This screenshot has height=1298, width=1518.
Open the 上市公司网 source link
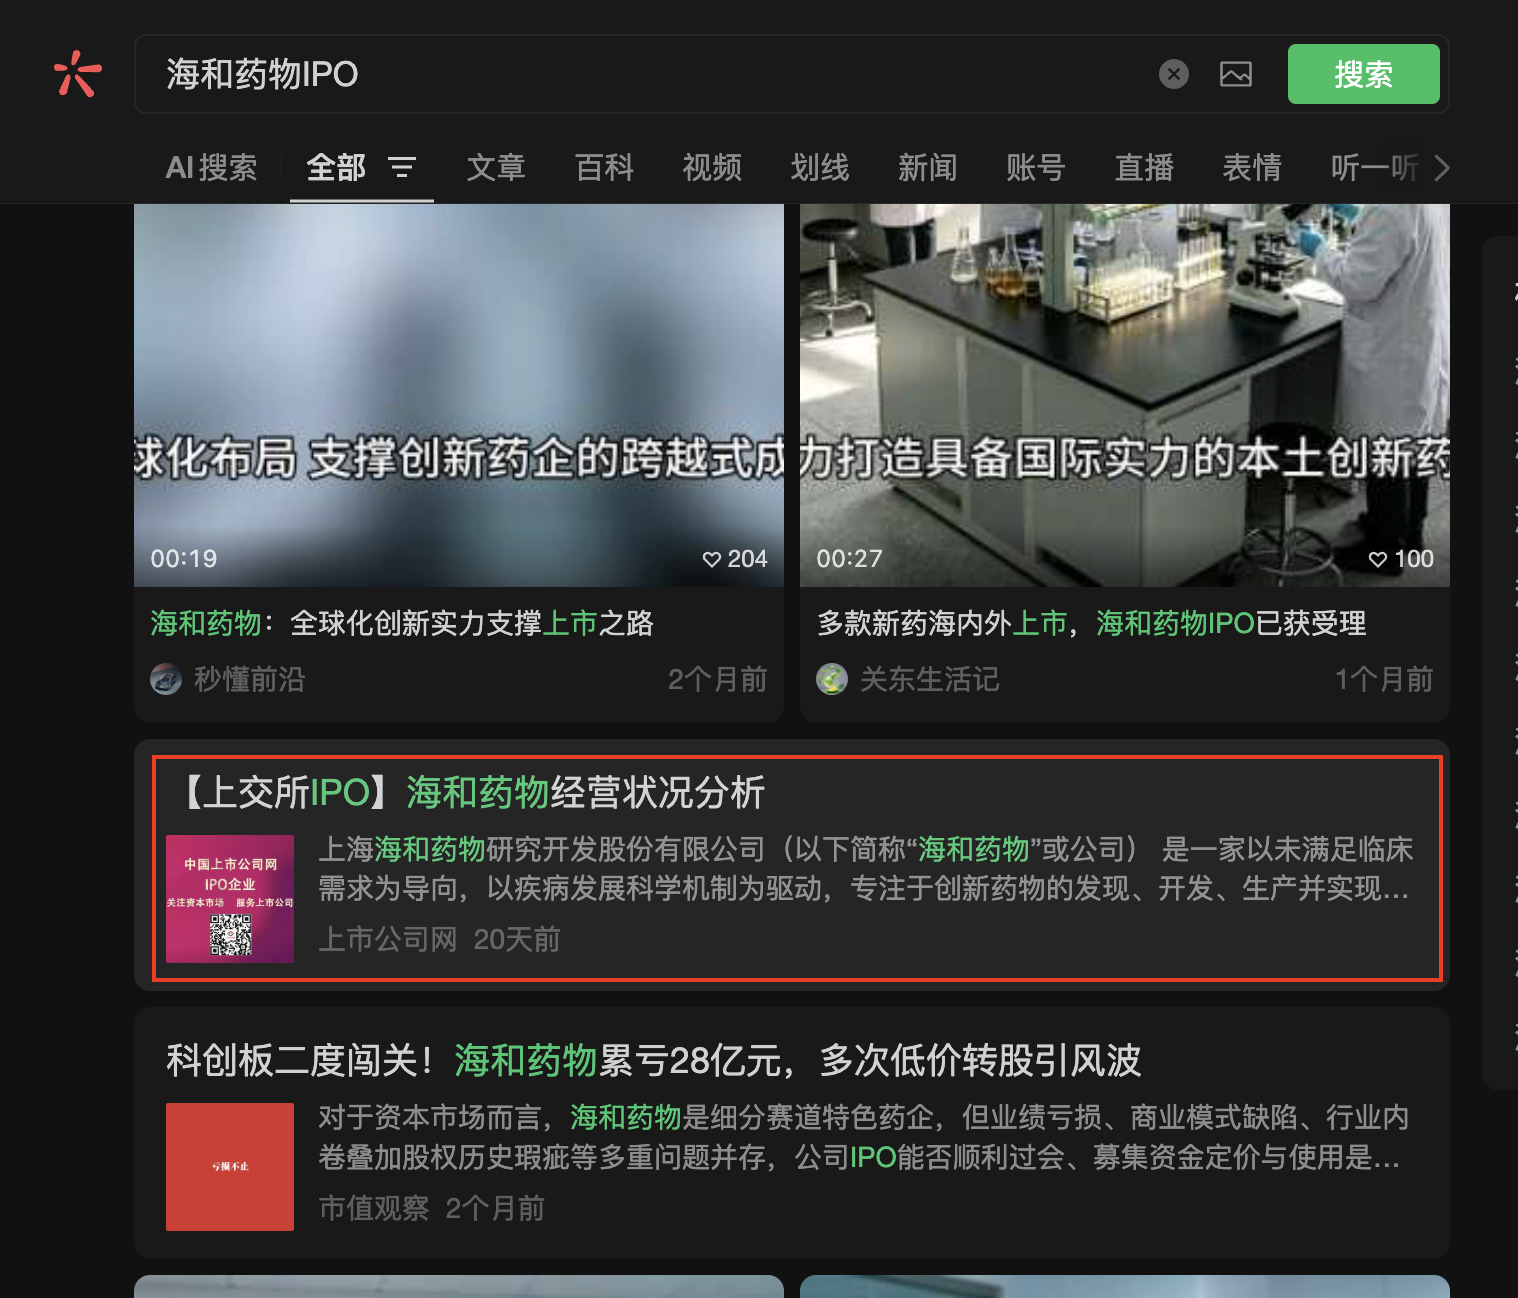388,939
